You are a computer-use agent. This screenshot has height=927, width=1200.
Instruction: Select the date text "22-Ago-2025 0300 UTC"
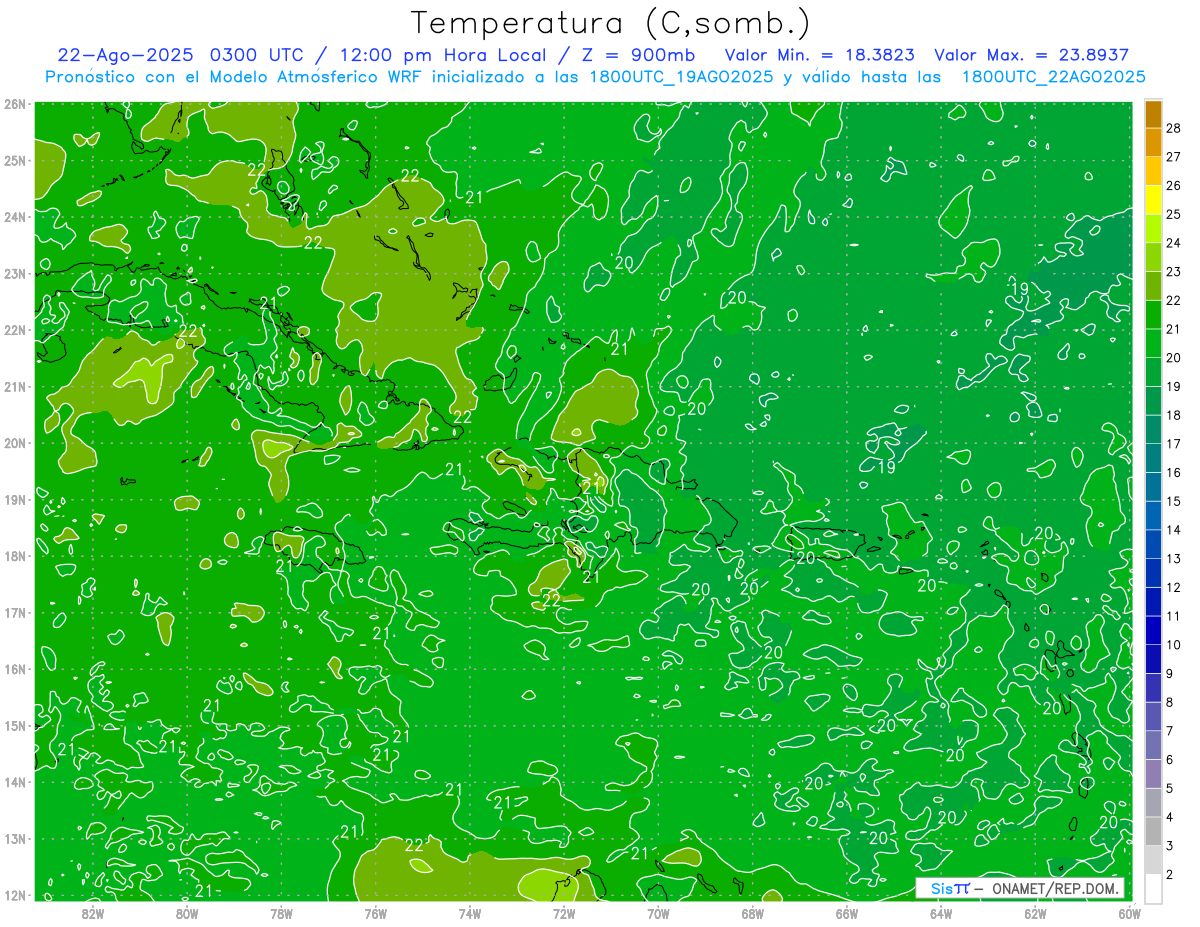(180, 55)
